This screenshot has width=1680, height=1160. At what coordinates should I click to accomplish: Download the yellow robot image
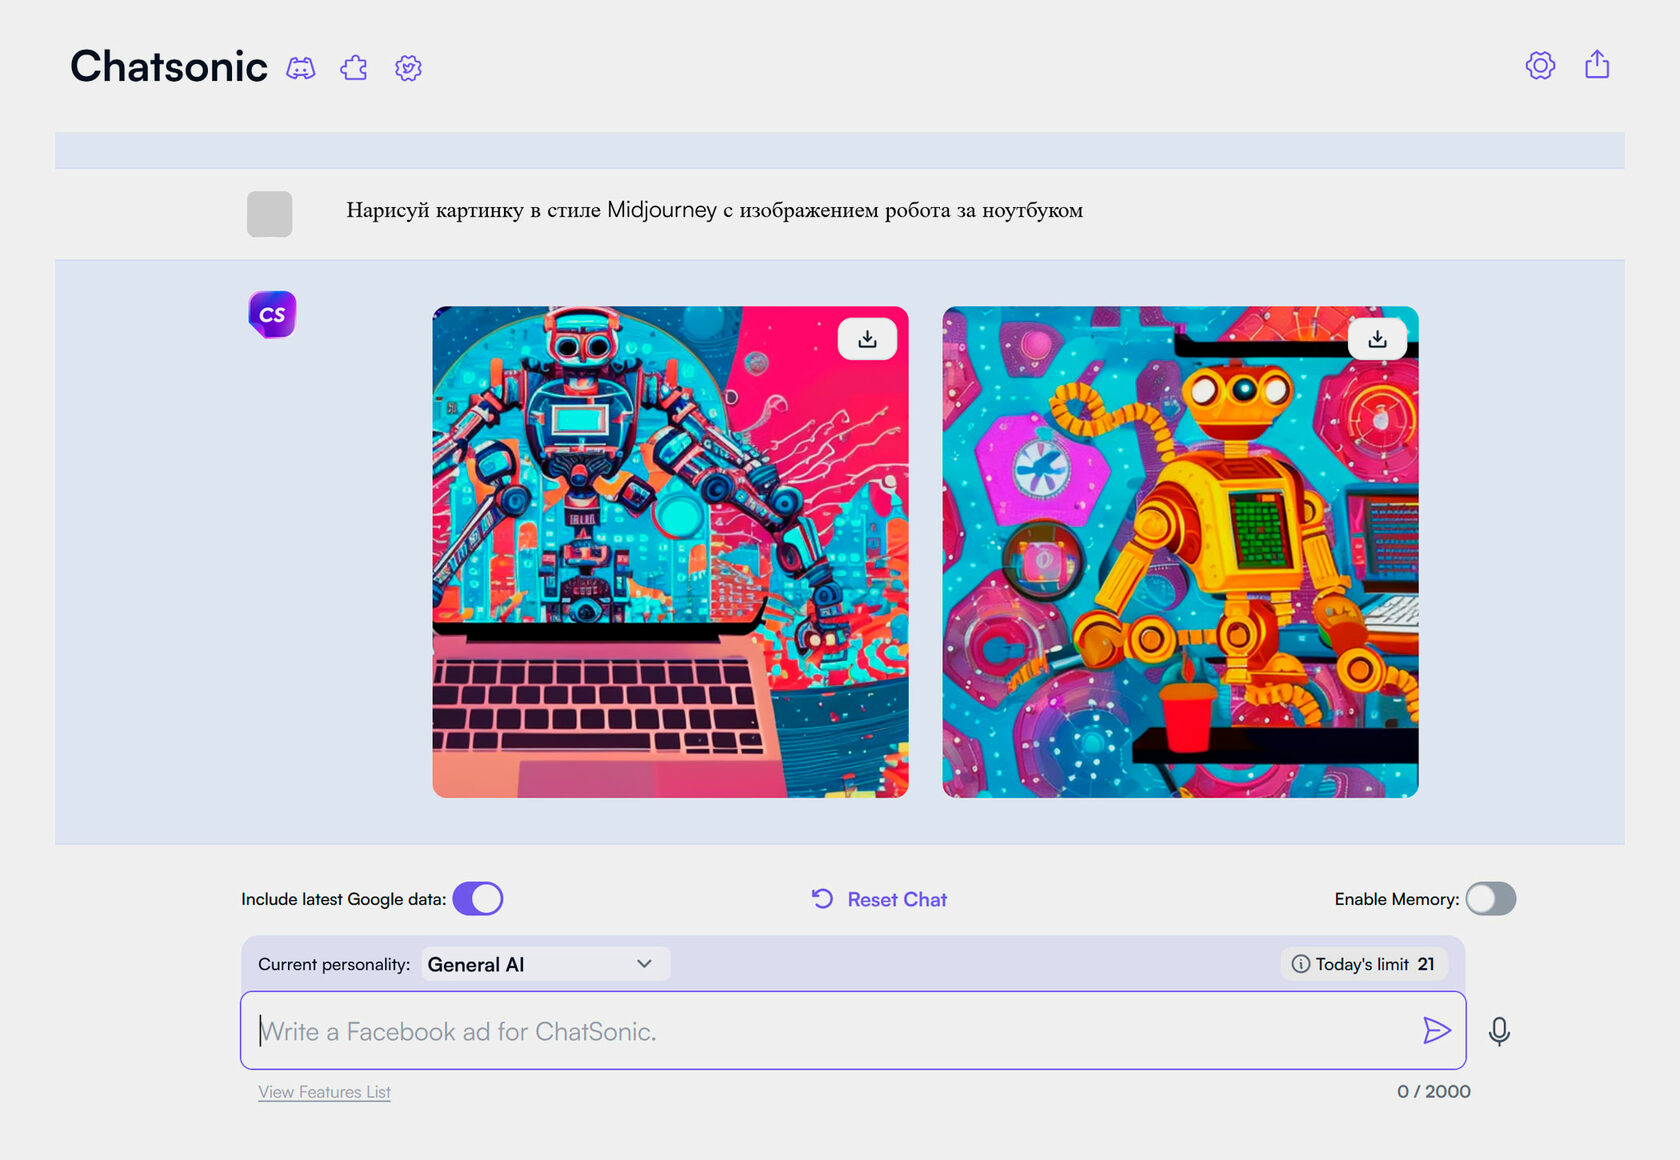(1377, 339)
